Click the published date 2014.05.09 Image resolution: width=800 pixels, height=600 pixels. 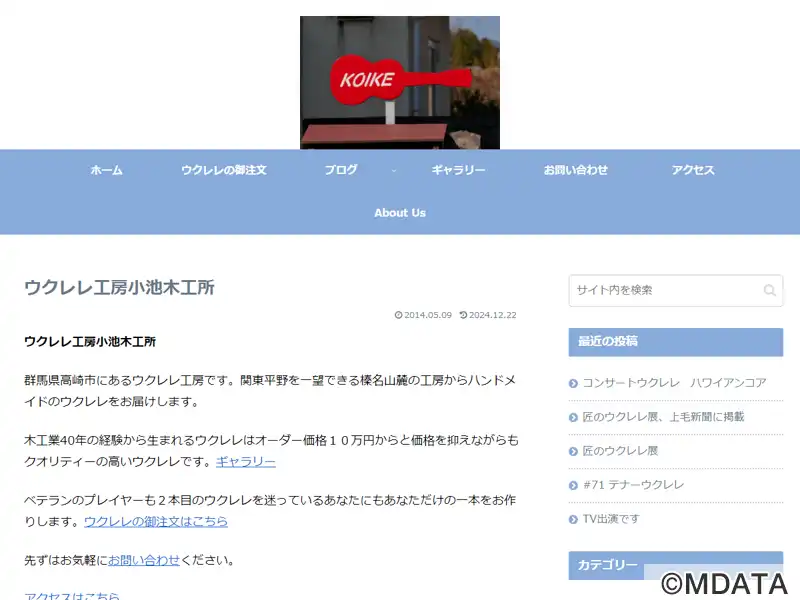click(428, 315)
